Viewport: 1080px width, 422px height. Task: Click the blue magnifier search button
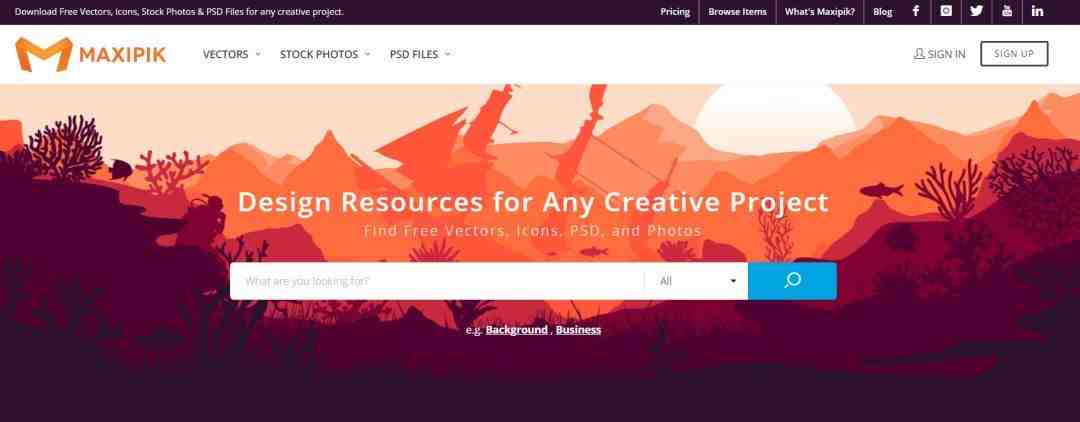[792, 281]
